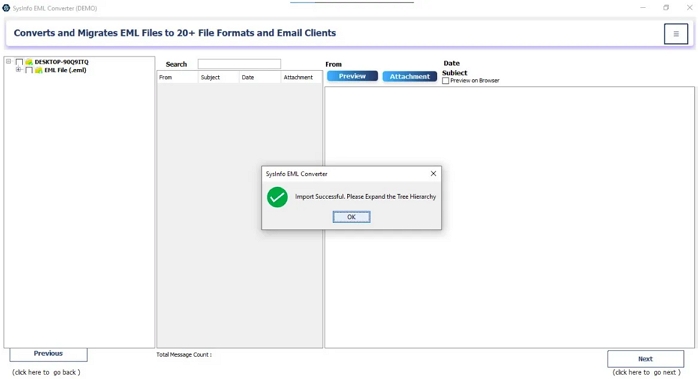The width and height of the screenshot is (698, 379).
Task: Restore down the main window
Action: [x=666, y=8]
